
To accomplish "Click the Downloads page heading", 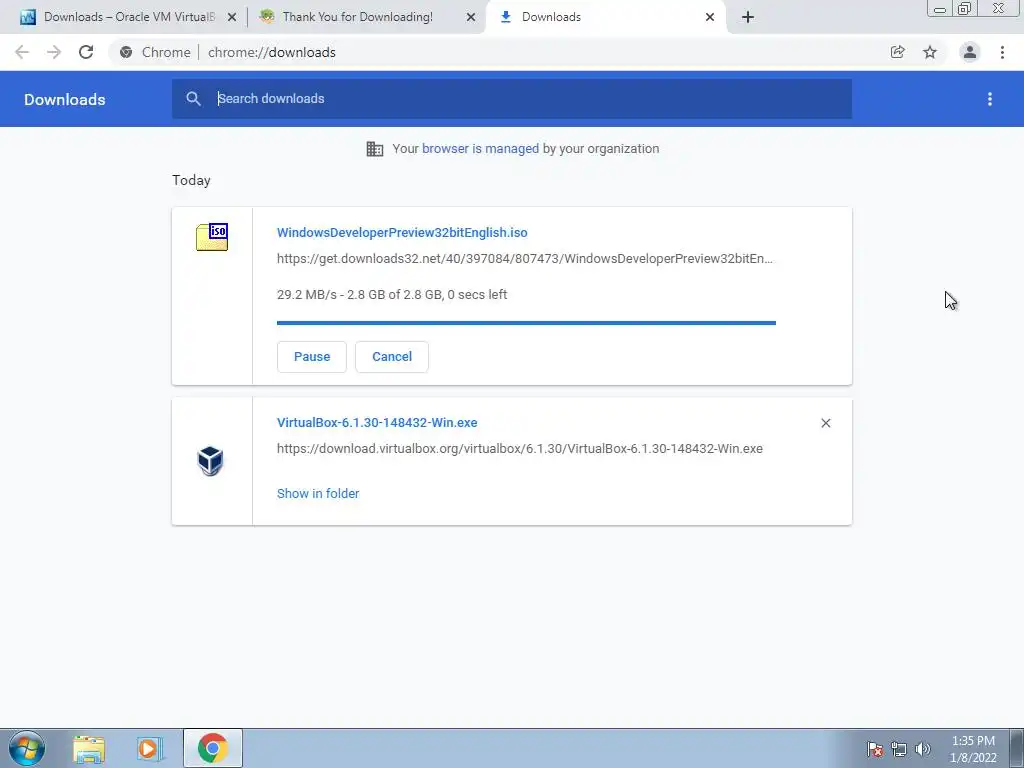I will [x=65, y=99].
